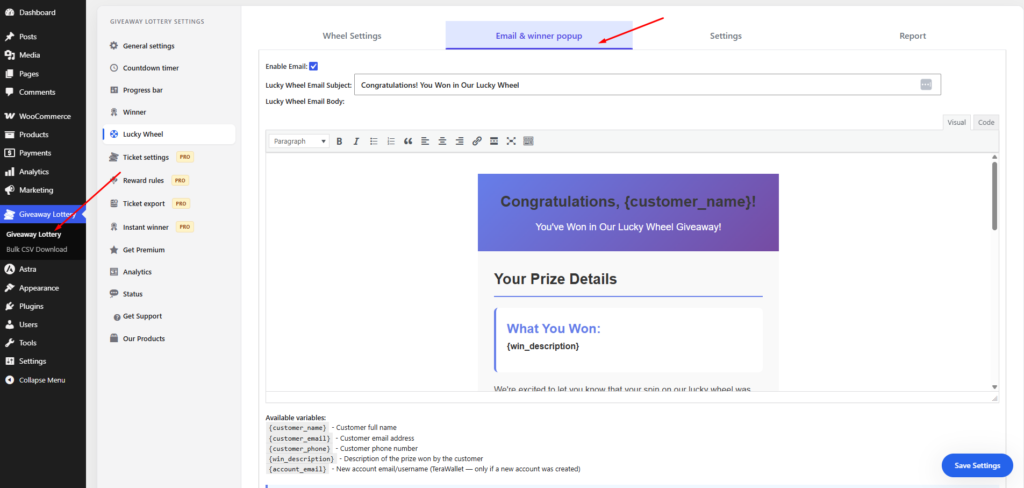This screenshot has width=1024, height=488.
Task: Open Winner settings
Action: tap(168, 112)
